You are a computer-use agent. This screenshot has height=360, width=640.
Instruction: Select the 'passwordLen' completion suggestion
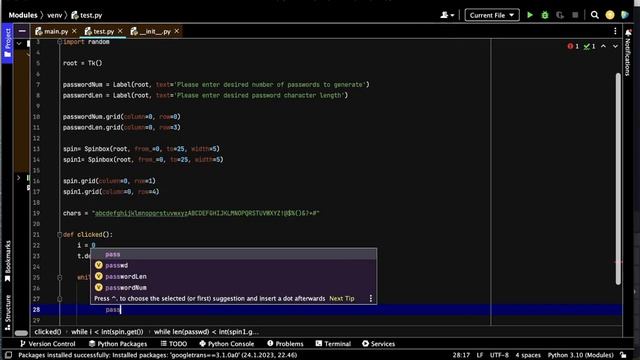point(233,276)
